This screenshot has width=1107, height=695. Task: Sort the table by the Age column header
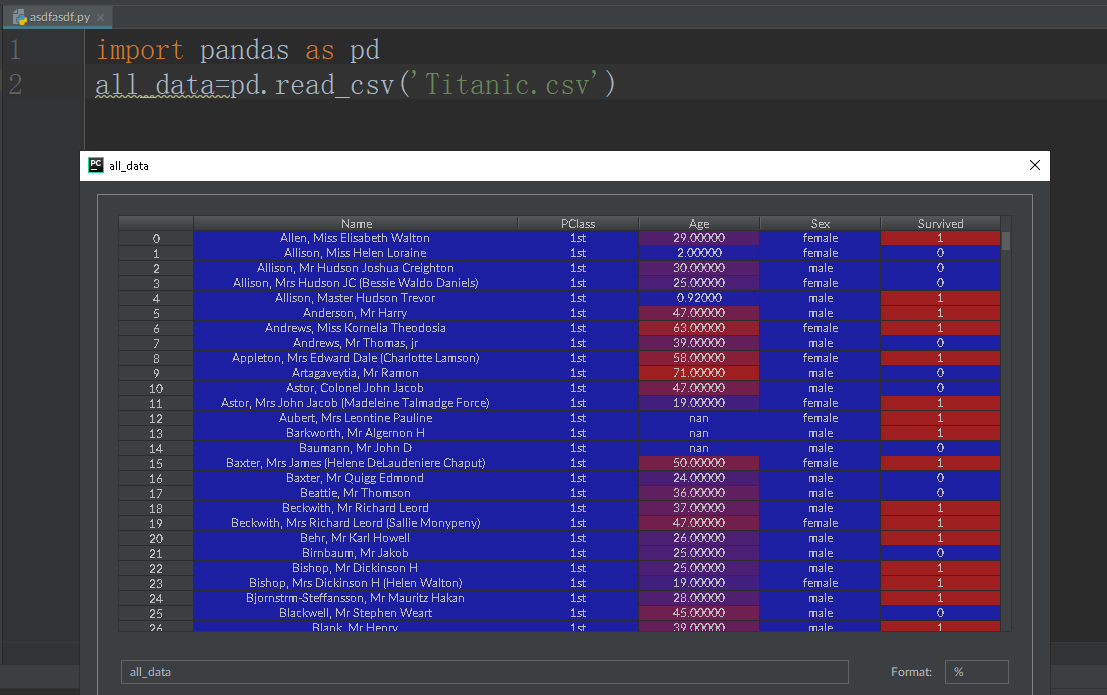point(698,222)
